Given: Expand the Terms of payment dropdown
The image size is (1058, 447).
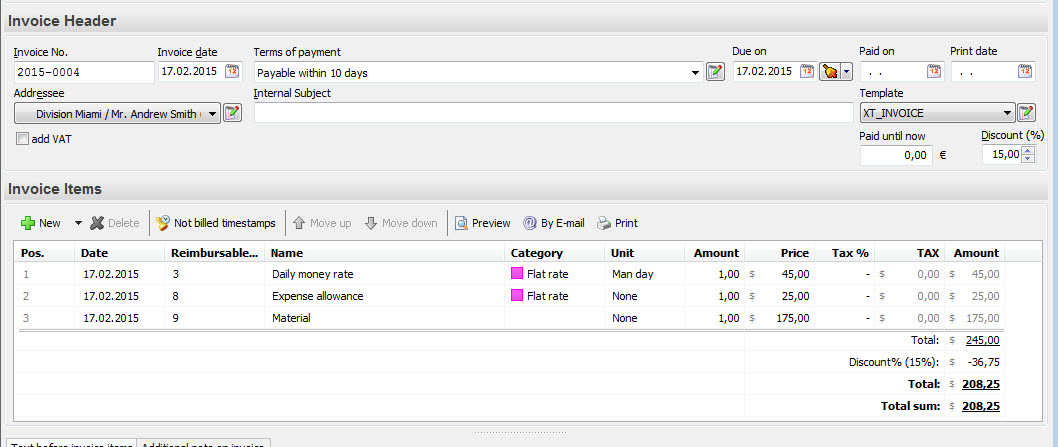Looking at the screenshot, I should [696, 73].
